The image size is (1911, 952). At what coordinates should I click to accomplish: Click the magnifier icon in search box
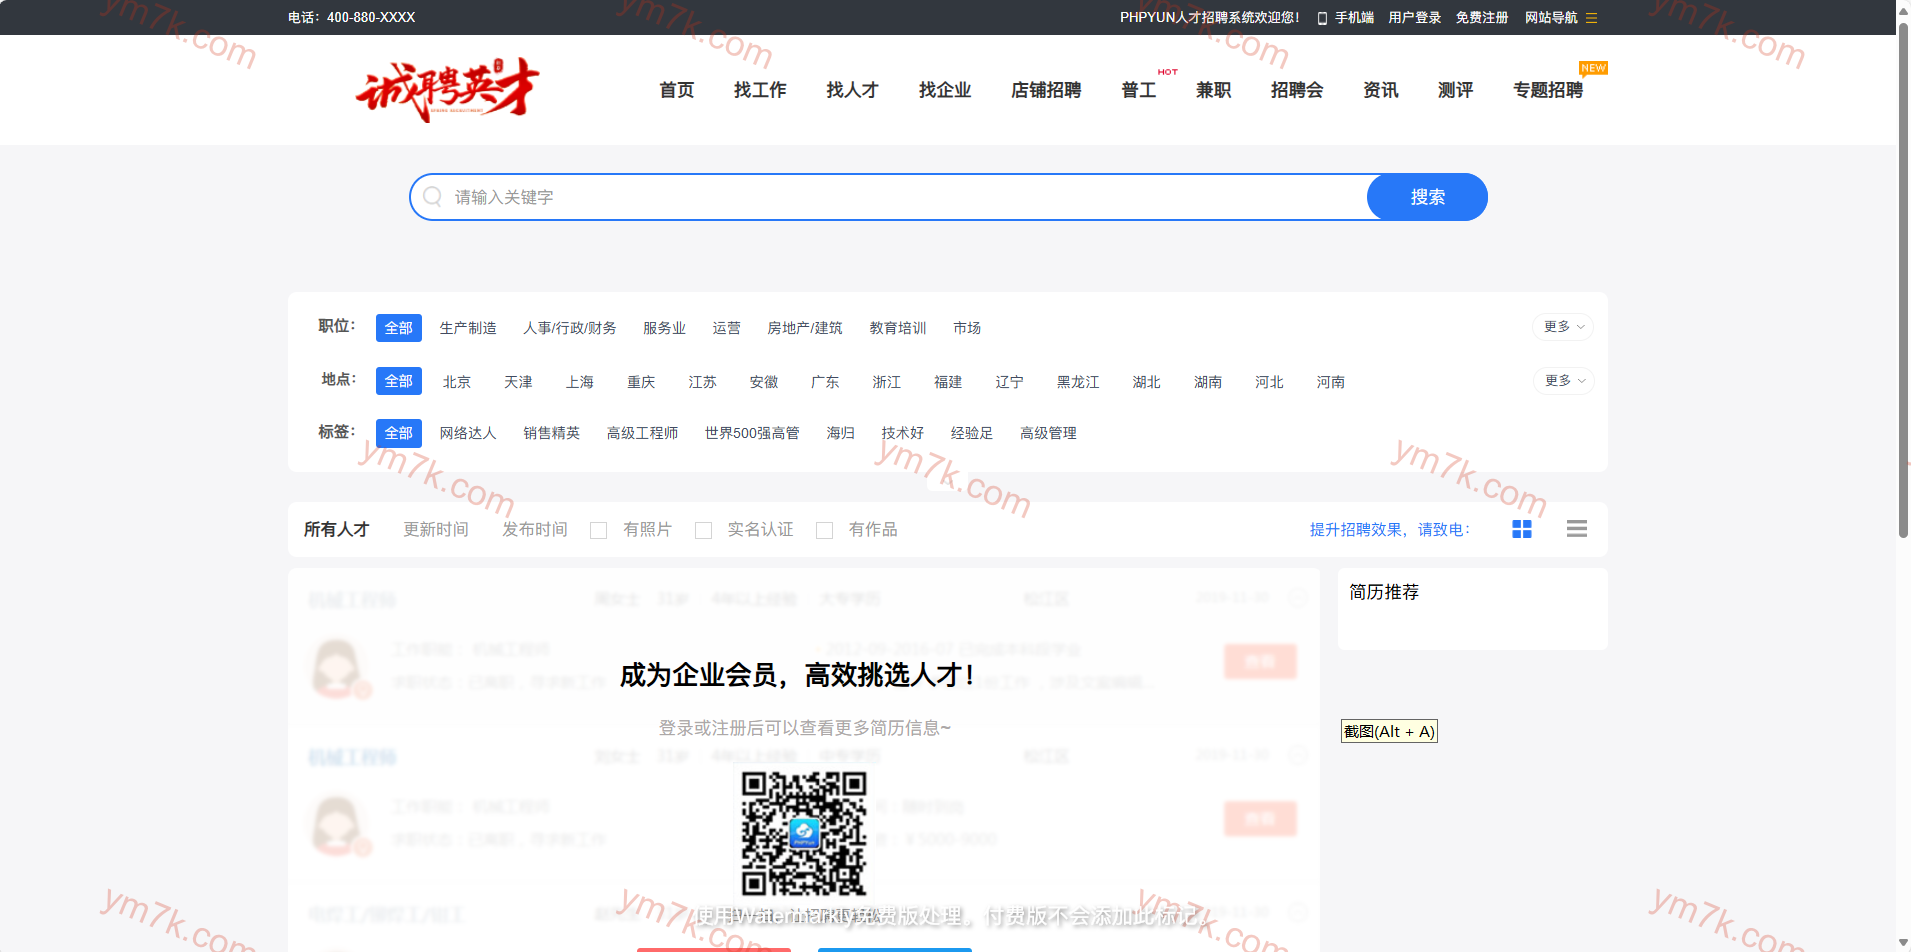click(x=432, y=197)
